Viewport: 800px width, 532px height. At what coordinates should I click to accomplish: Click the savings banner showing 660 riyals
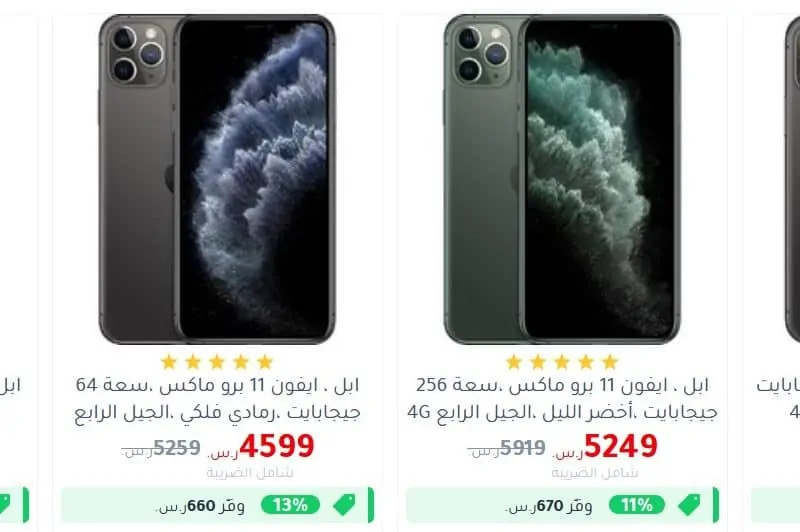tap(217, 505)
